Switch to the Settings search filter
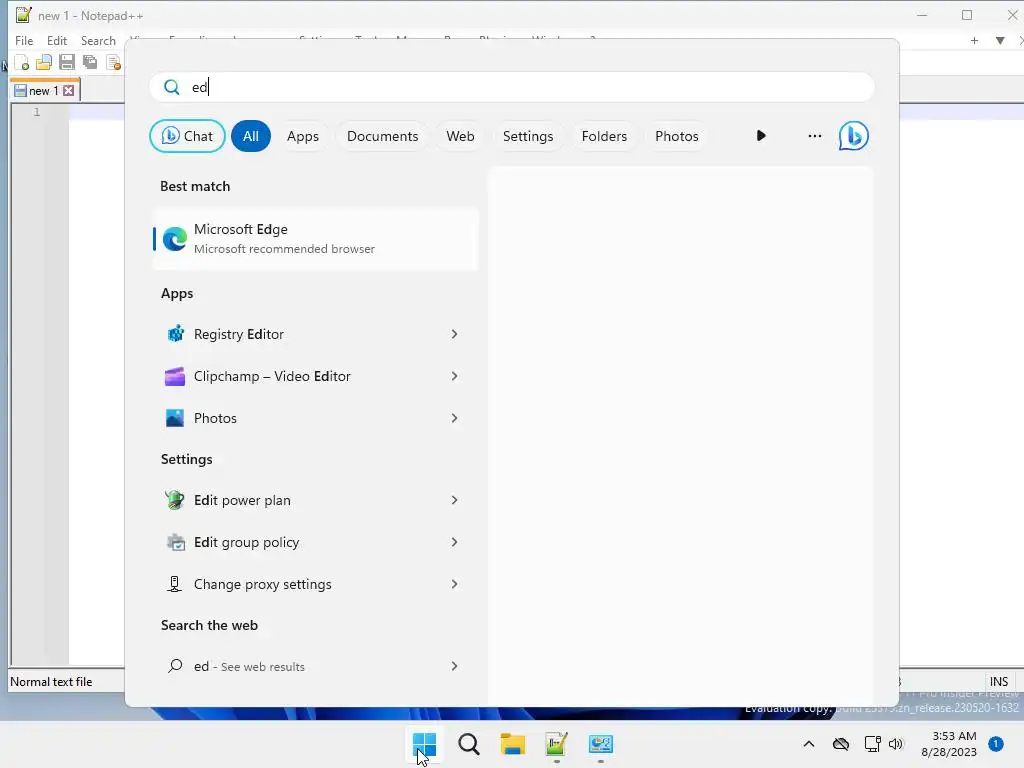The width and height of the screenshot is (1024, 768). pos(528,136)
